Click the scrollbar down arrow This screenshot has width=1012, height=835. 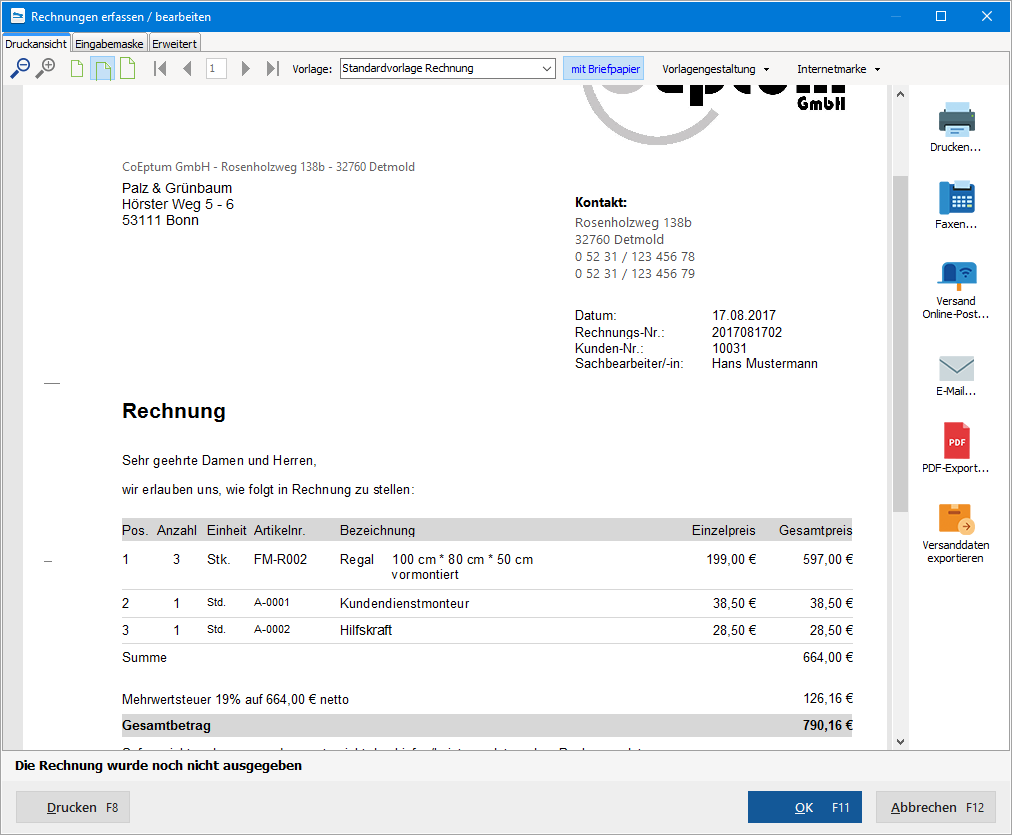click(x=900, y=742)
